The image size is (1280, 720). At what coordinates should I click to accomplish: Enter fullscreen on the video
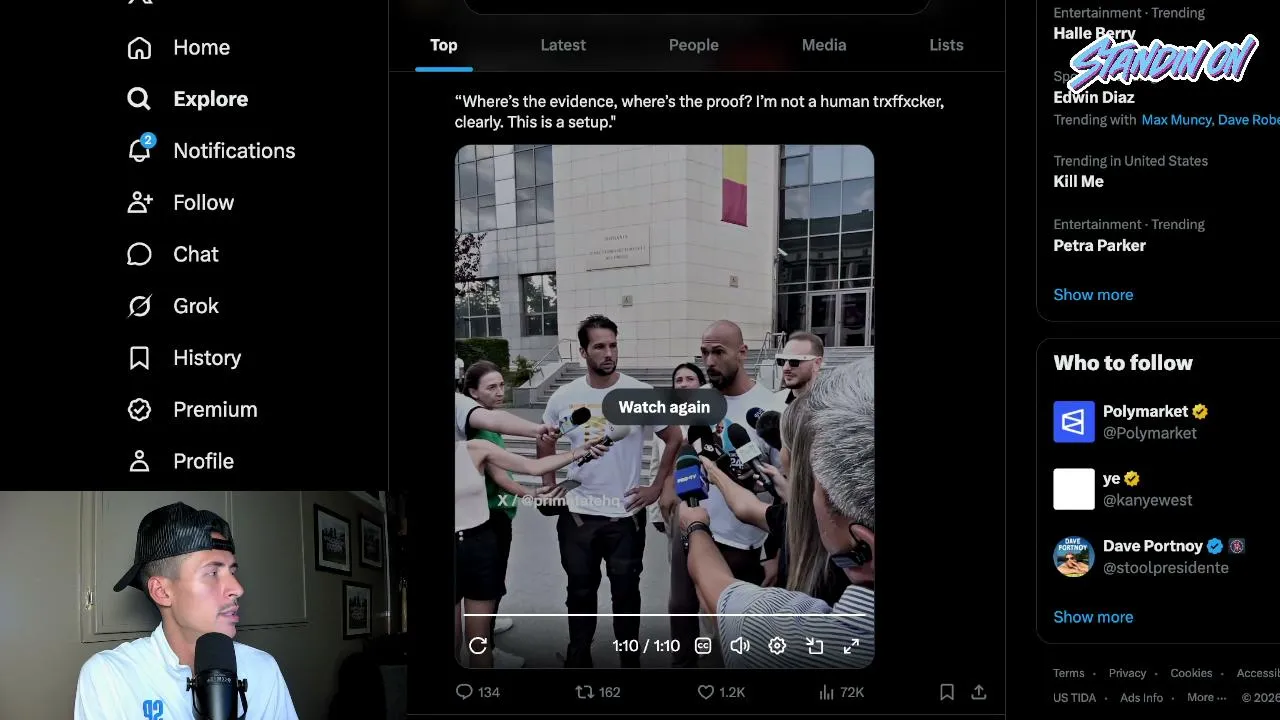click(x=851, y=646)
